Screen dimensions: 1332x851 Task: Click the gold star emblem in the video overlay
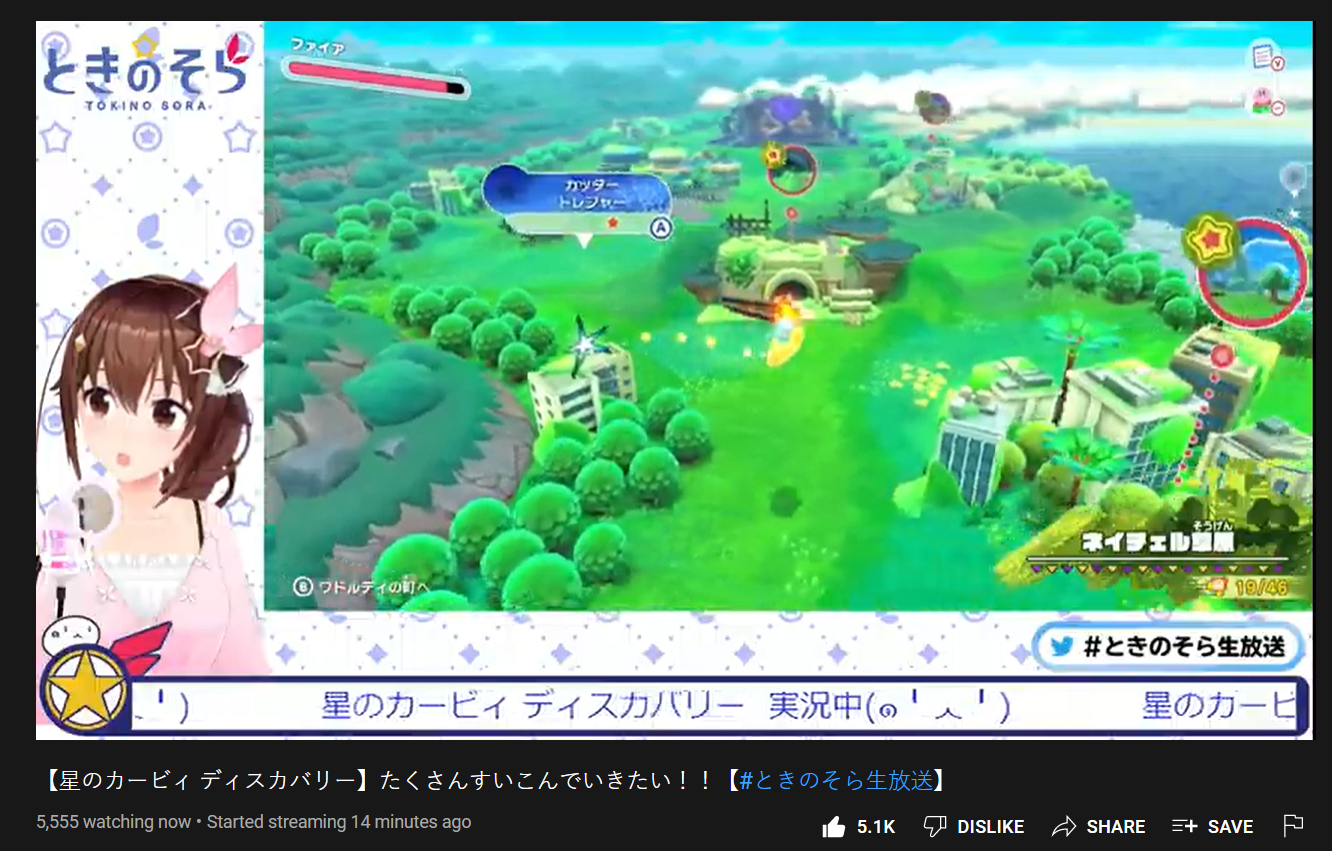(85, 689)
